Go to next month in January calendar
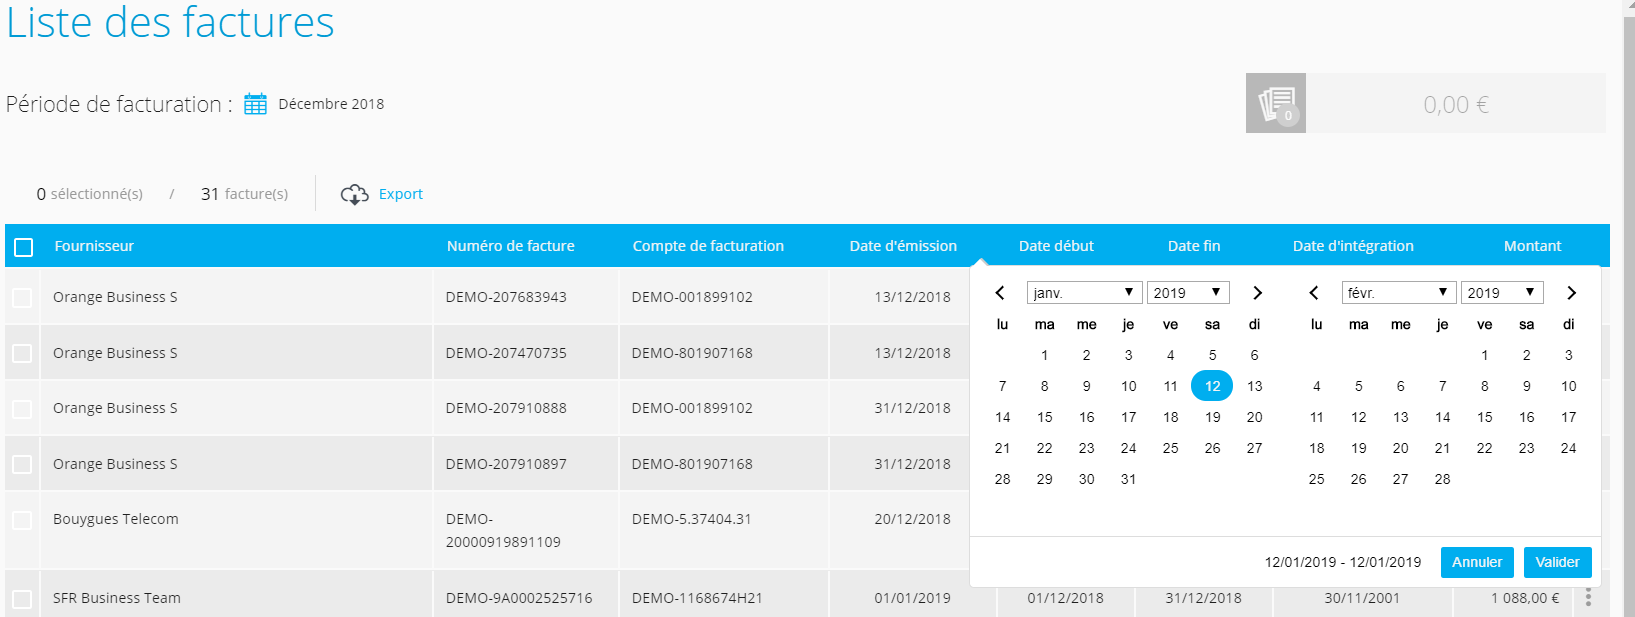 (x=1257, y=293)
